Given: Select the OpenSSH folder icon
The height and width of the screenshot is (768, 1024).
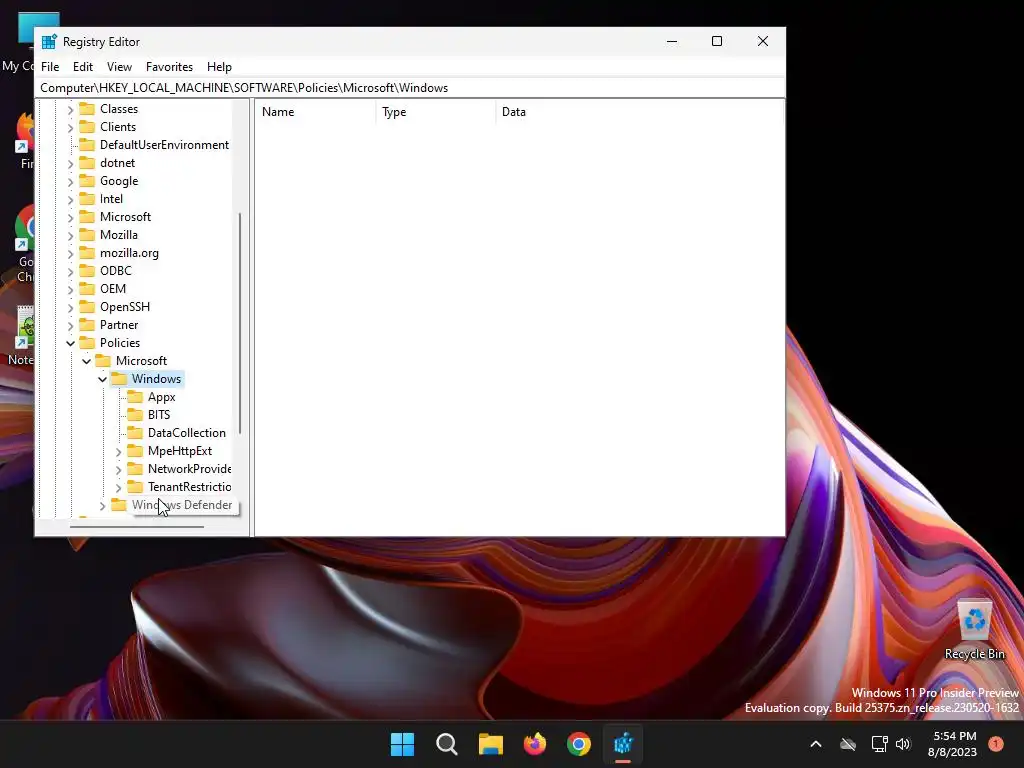Looking at the screenshot, I should click(x=87, y=306).
